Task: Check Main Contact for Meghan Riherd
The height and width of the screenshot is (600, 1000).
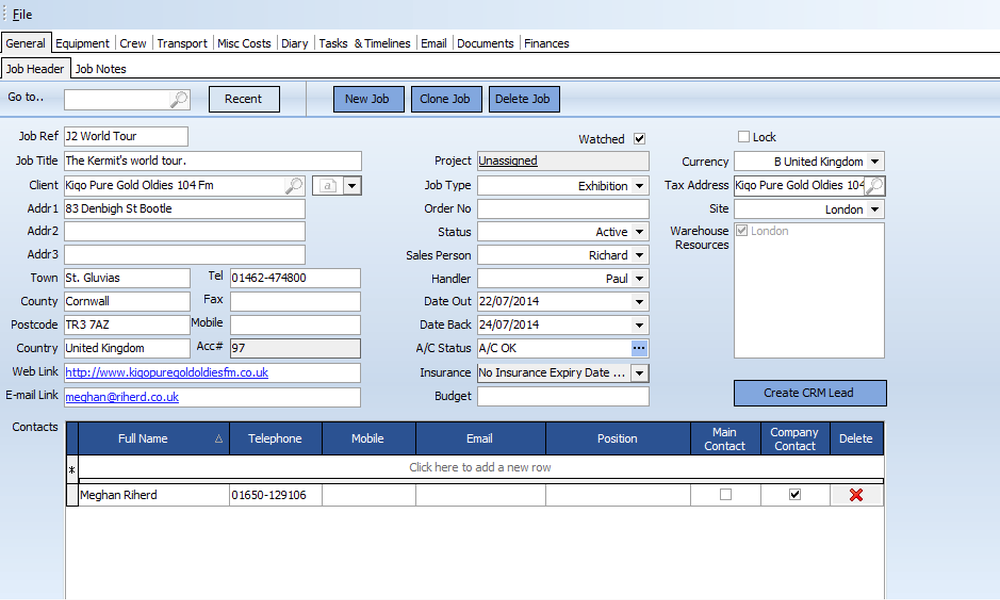Action: point(725,494)
